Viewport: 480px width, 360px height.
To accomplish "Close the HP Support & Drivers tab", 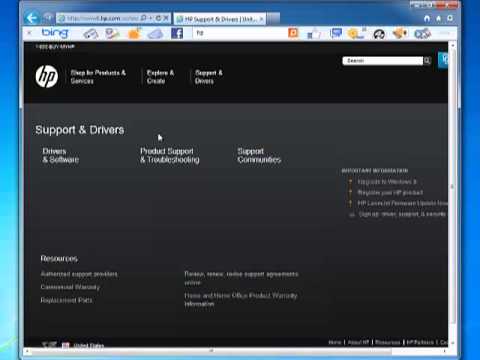I will pos(261,19).
